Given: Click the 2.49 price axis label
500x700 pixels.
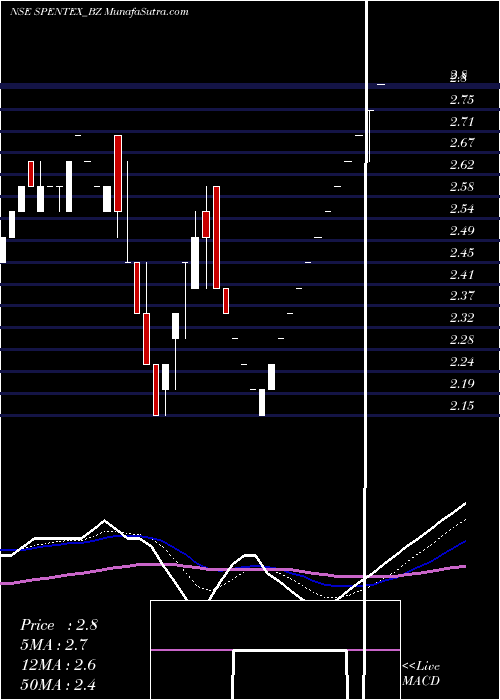Looking at the screenshot, I should [462, 231].
